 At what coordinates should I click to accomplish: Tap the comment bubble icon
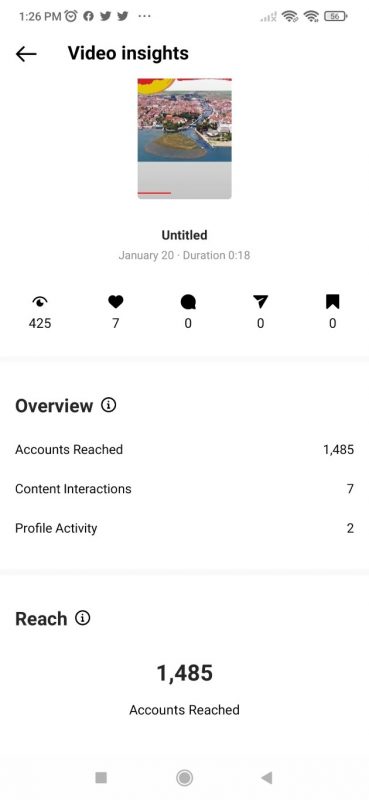[x=188, y=303]
